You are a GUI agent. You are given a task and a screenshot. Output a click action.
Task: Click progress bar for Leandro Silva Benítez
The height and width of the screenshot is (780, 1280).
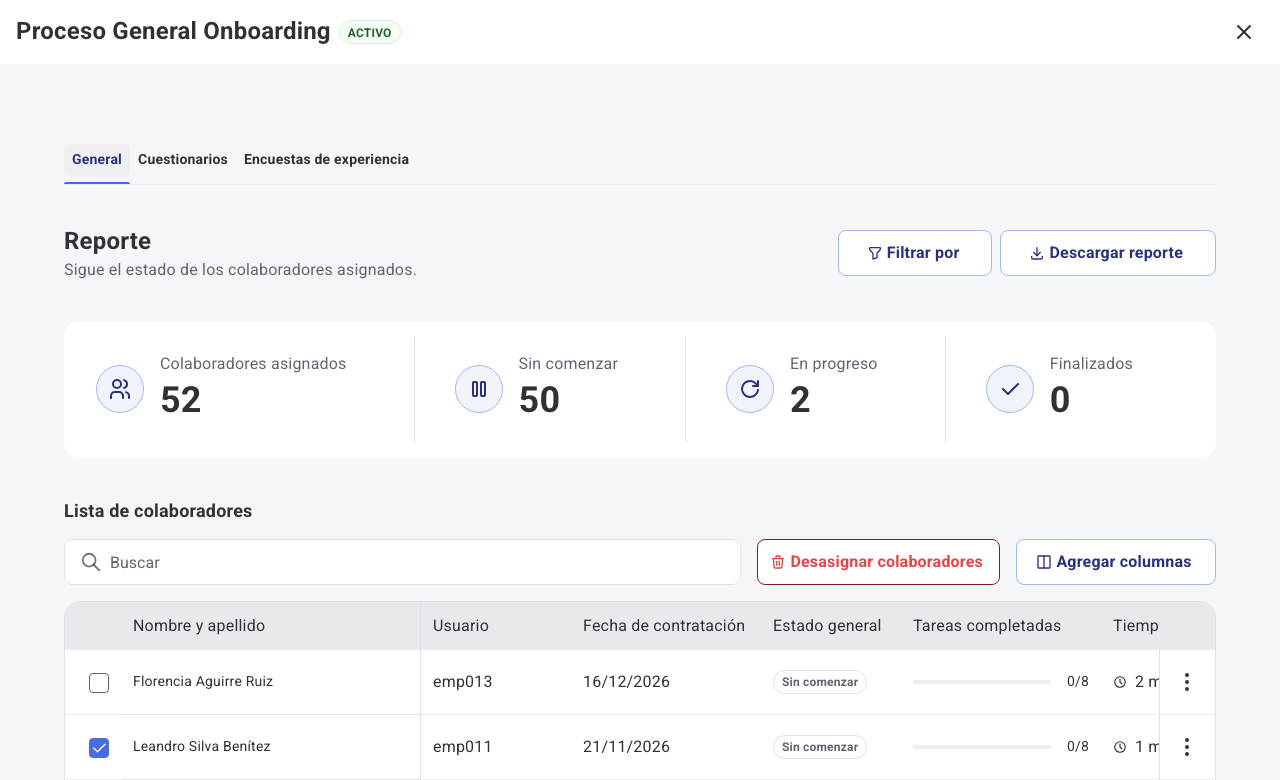pos(982,747)
